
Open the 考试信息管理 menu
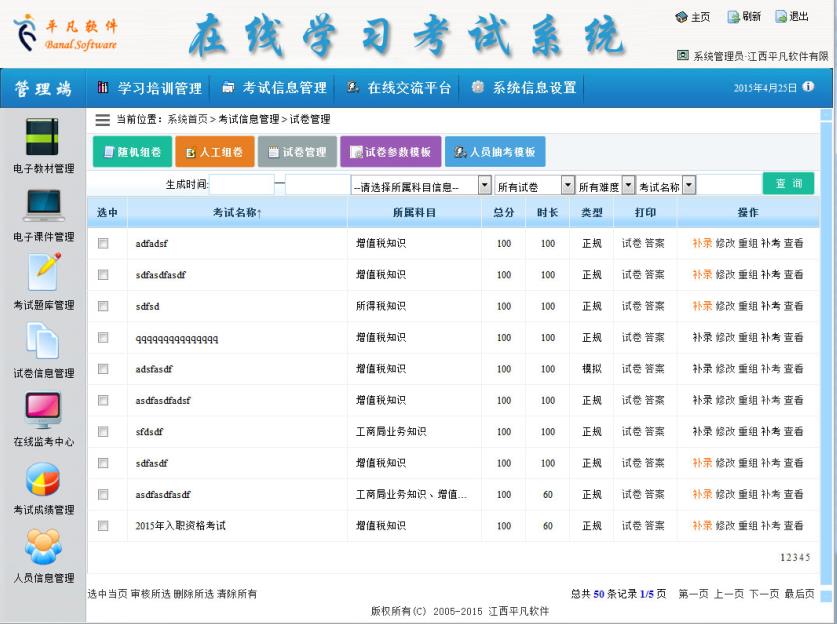point(274,88)
